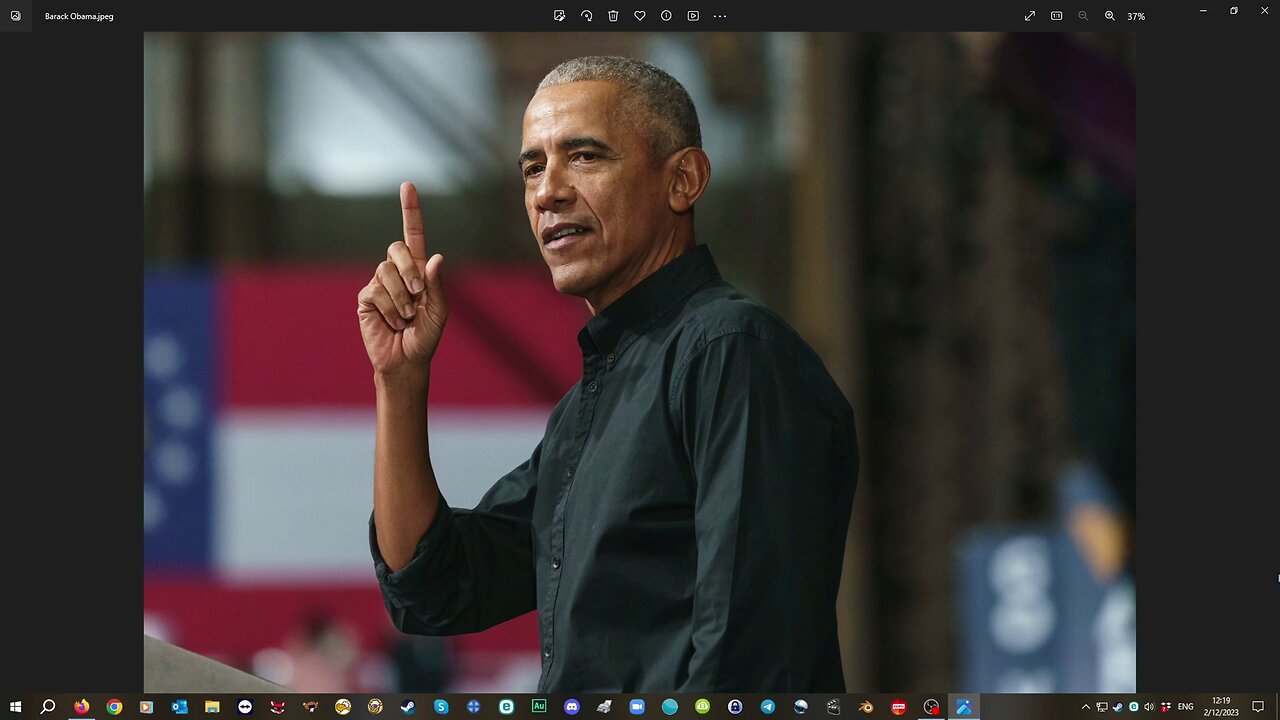Restore down the Photos window

[x=1234, y=10]
